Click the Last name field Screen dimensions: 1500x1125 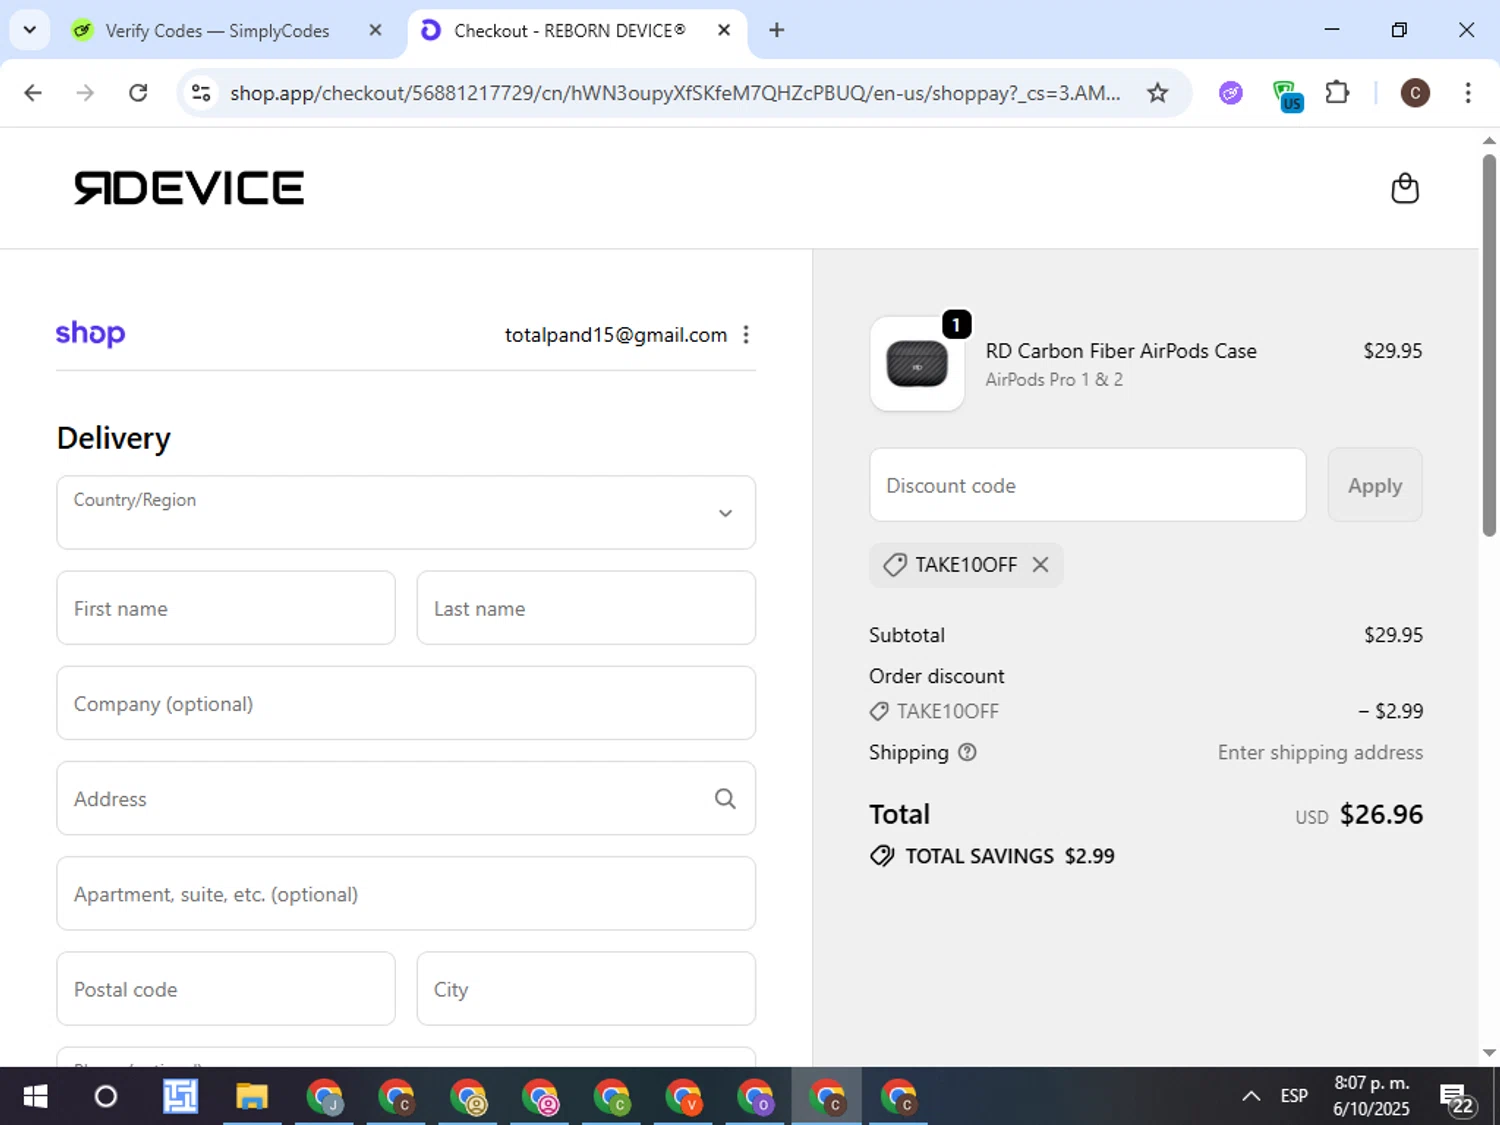click(586, 608)
